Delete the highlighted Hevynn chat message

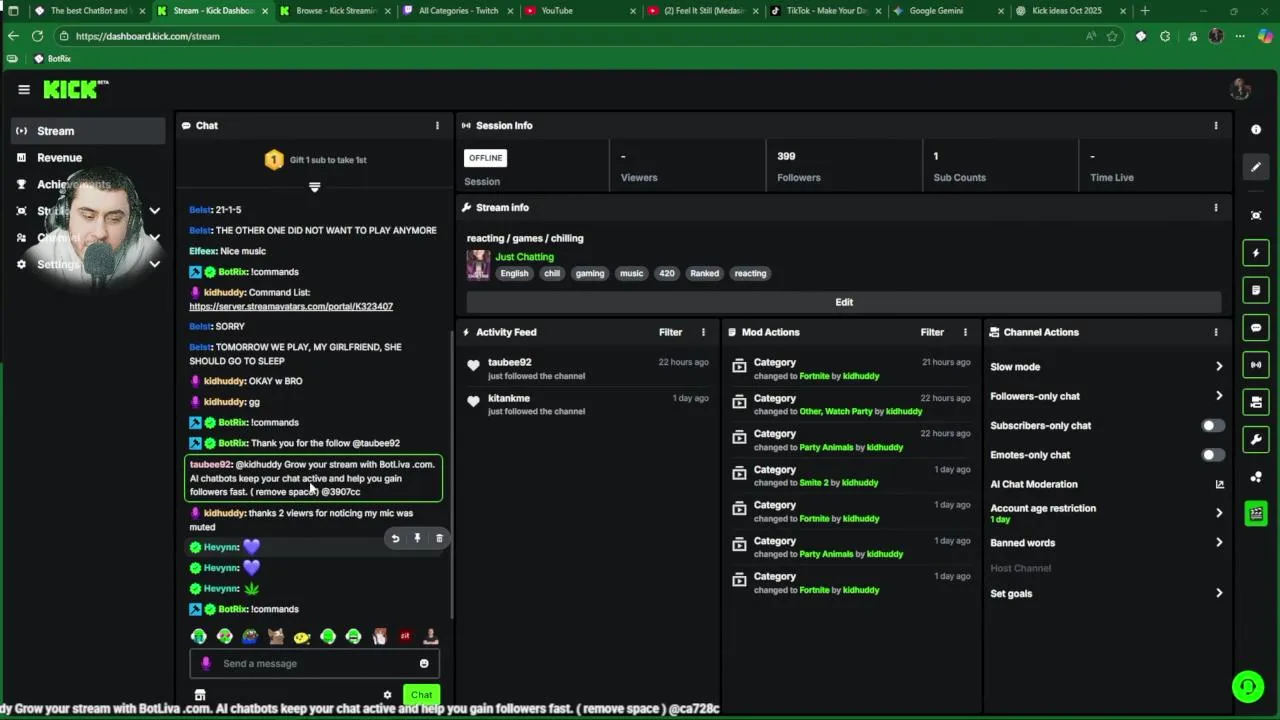pos(439,538)
